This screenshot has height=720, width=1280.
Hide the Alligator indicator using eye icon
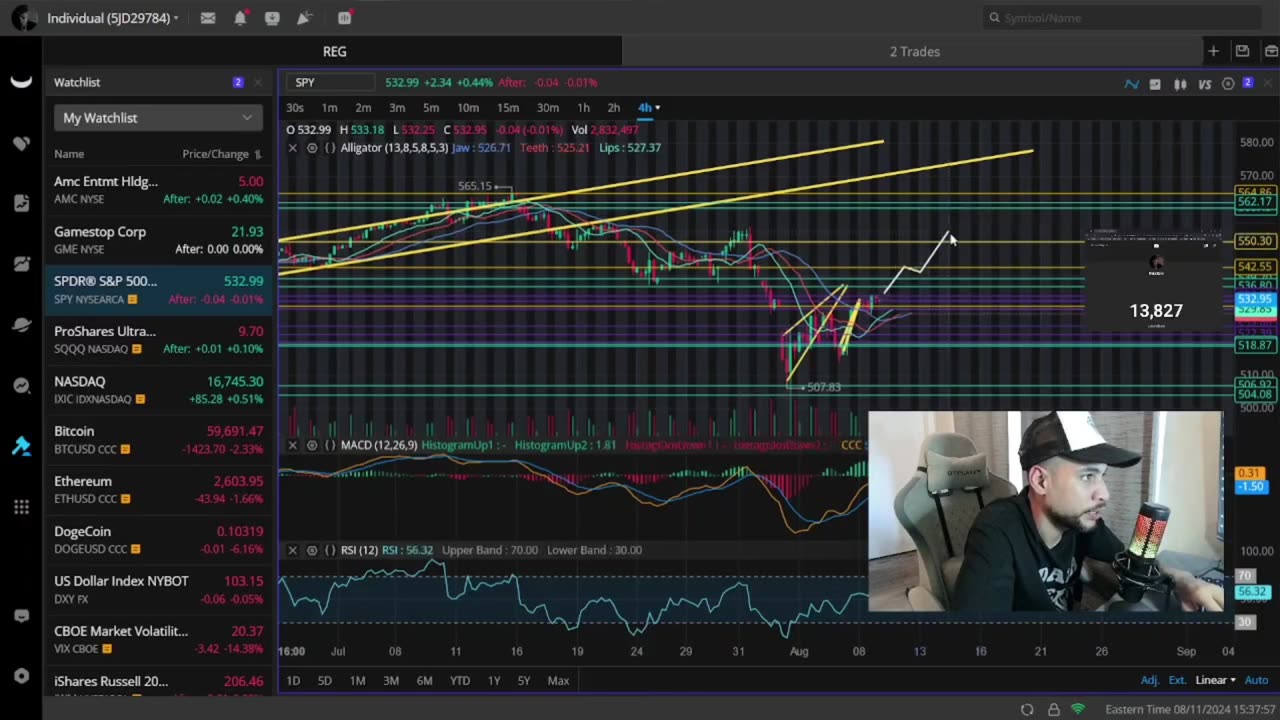pyautogui.click(x=312, y=148)
